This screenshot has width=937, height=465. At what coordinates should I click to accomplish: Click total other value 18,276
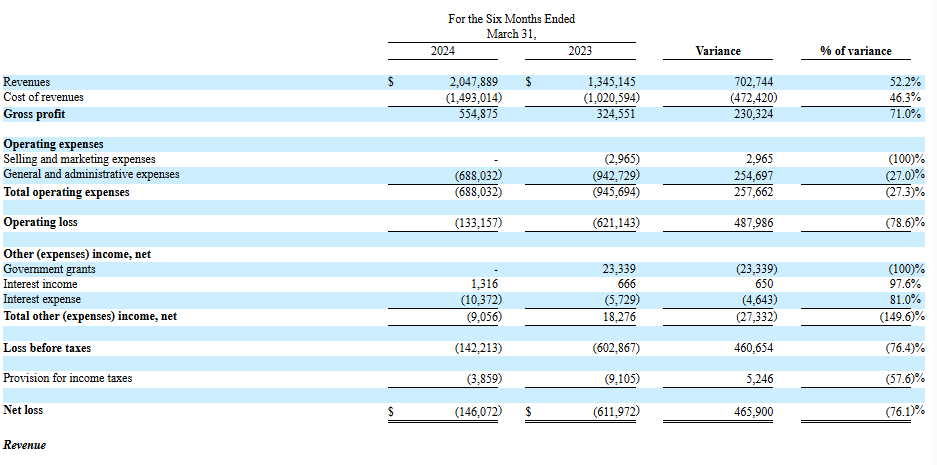[619, 316]
